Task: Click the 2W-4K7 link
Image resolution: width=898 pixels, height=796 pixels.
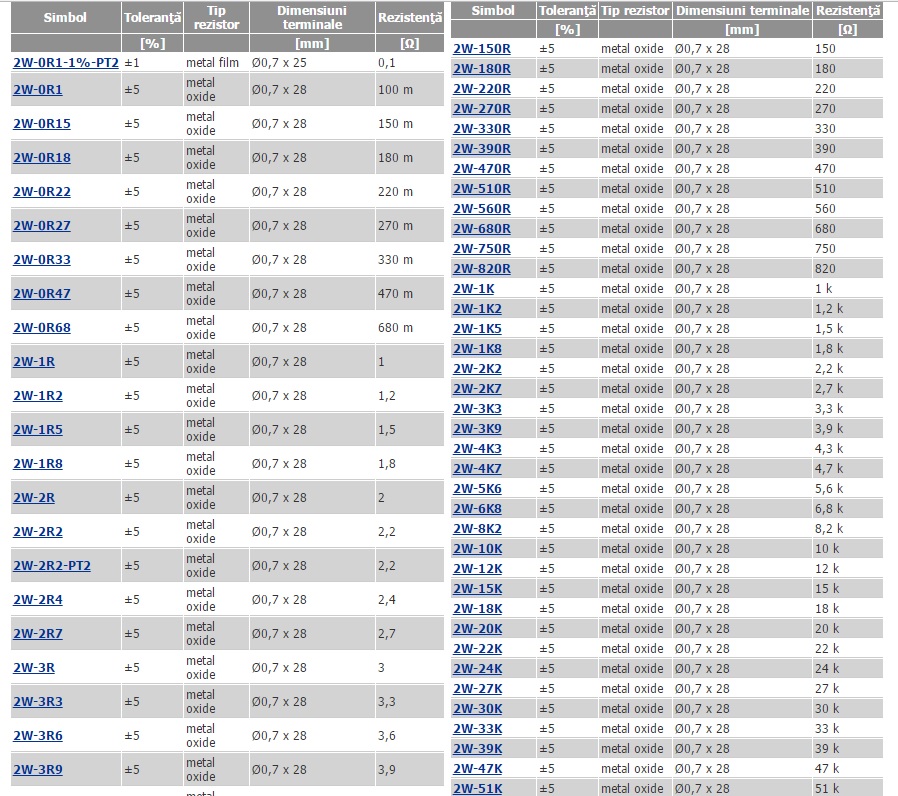Action: coord(478,469)
